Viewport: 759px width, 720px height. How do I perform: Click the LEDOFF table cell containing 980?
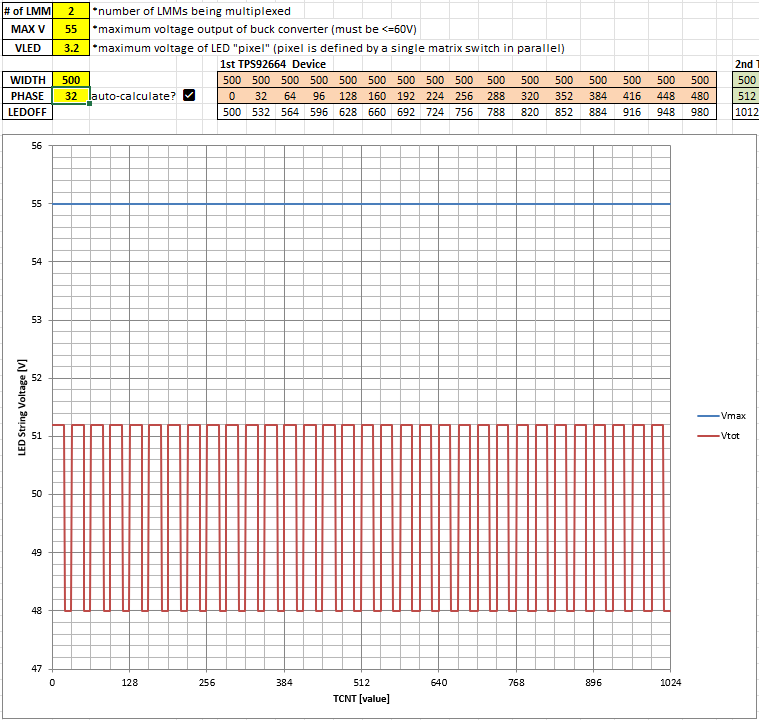(x=699, y=112)
